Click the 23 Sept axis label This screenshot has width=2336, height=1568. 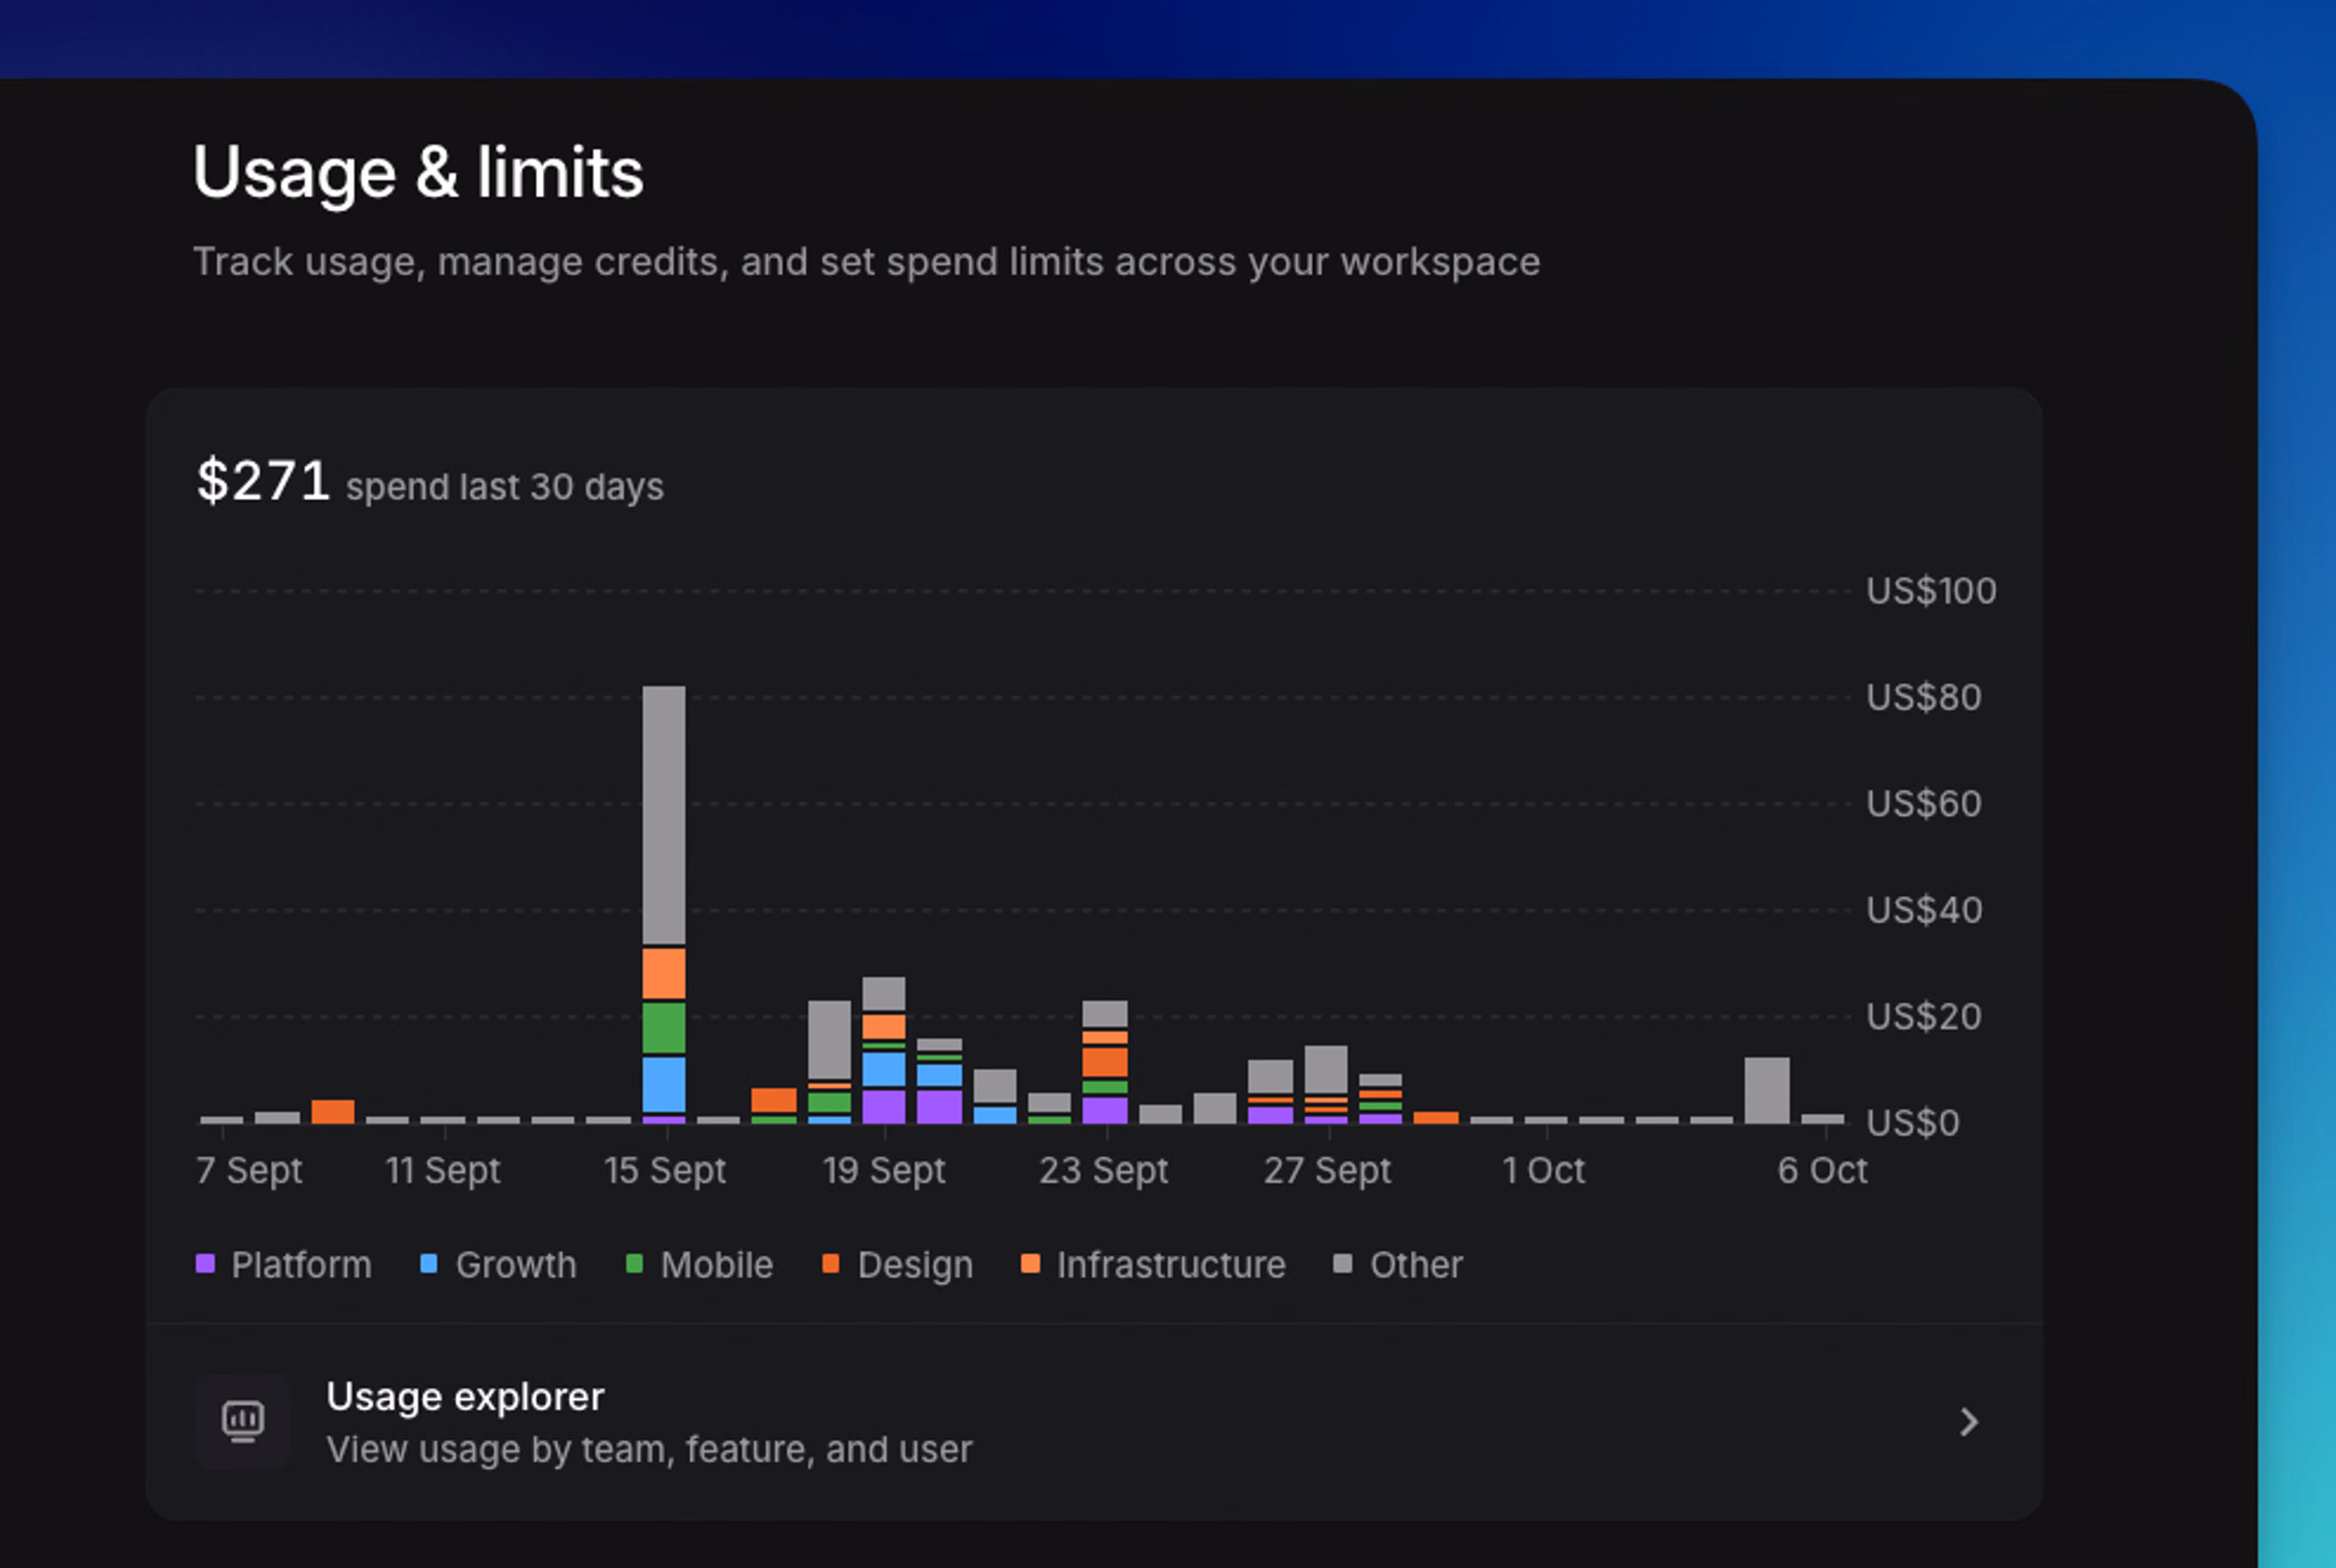tap(1104, 1170)
